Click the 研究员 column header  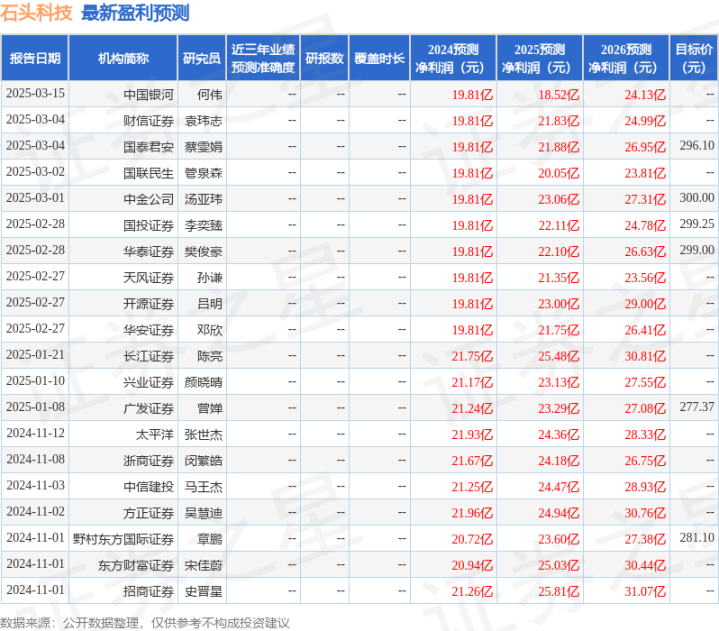point(202,58)
